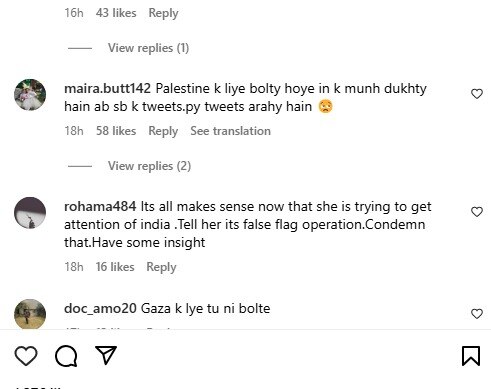Share the post via paper plane icon
This screenshot has height=389, width=491.
pos(106,355)
